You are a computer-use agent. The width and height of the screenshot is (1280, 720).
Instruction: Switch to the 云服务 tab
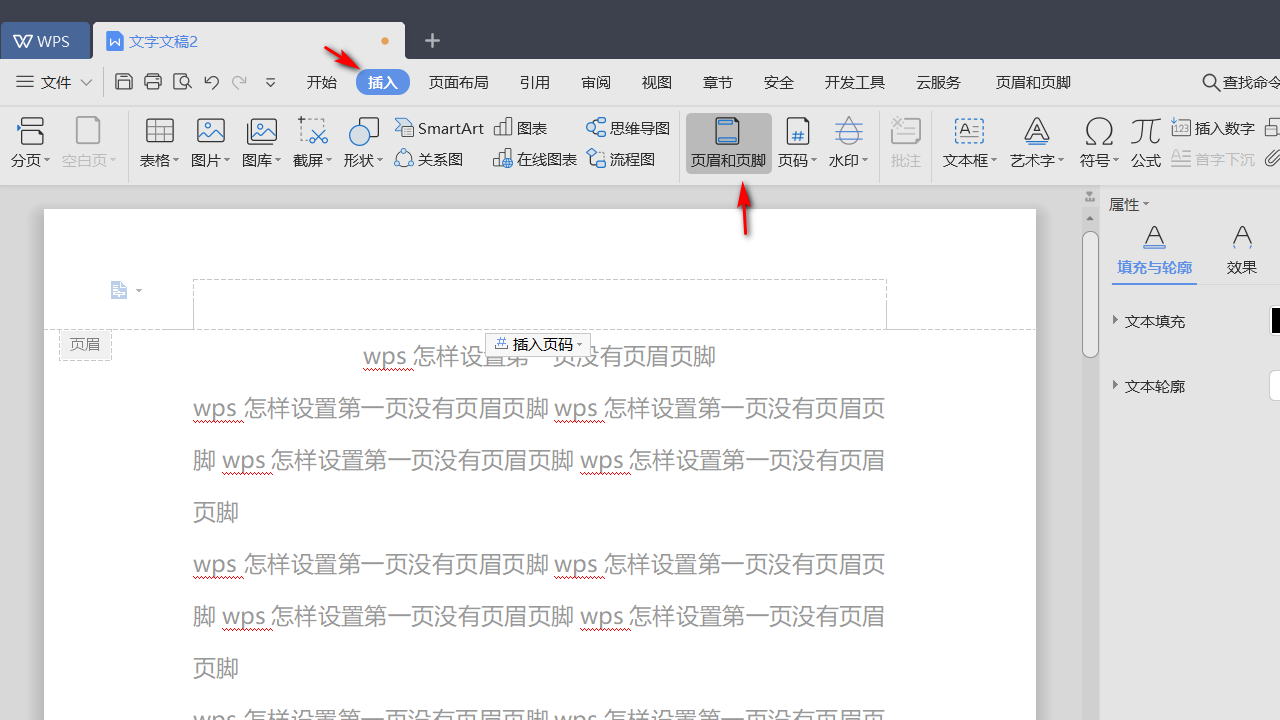[x=939, y=82]
